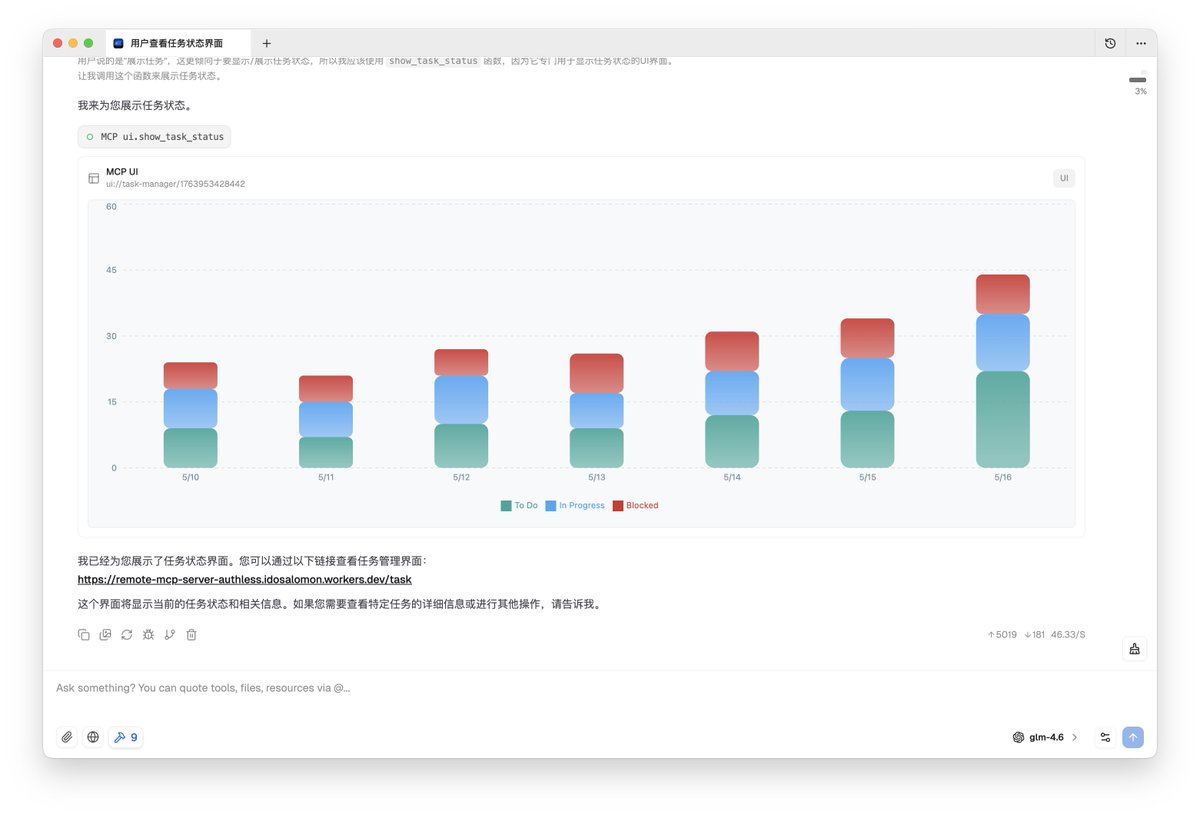Select the 用户查看任务状态界面 tab
Screen dimensions: 1200x815
176,43
